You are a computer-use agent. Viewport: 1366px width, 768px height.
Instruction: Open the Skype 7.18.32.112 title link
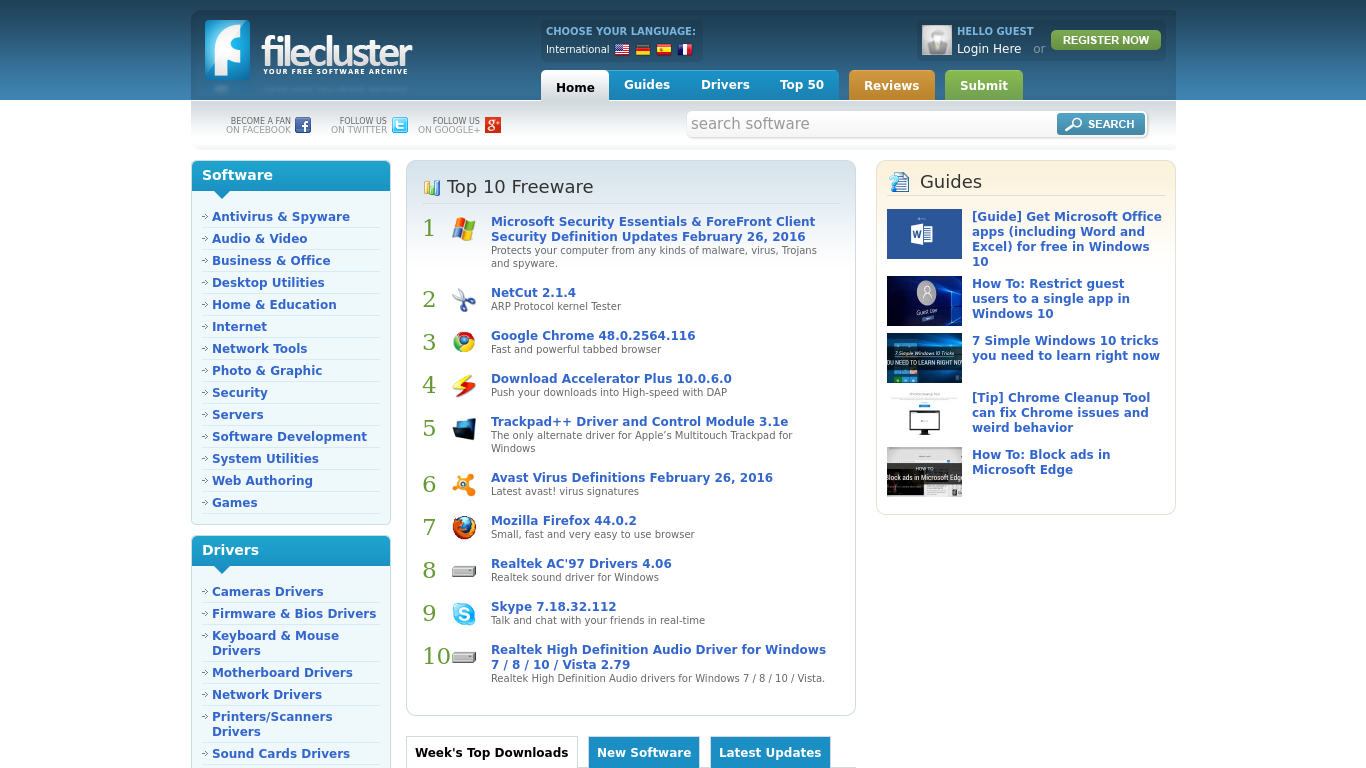click(554, 607)
